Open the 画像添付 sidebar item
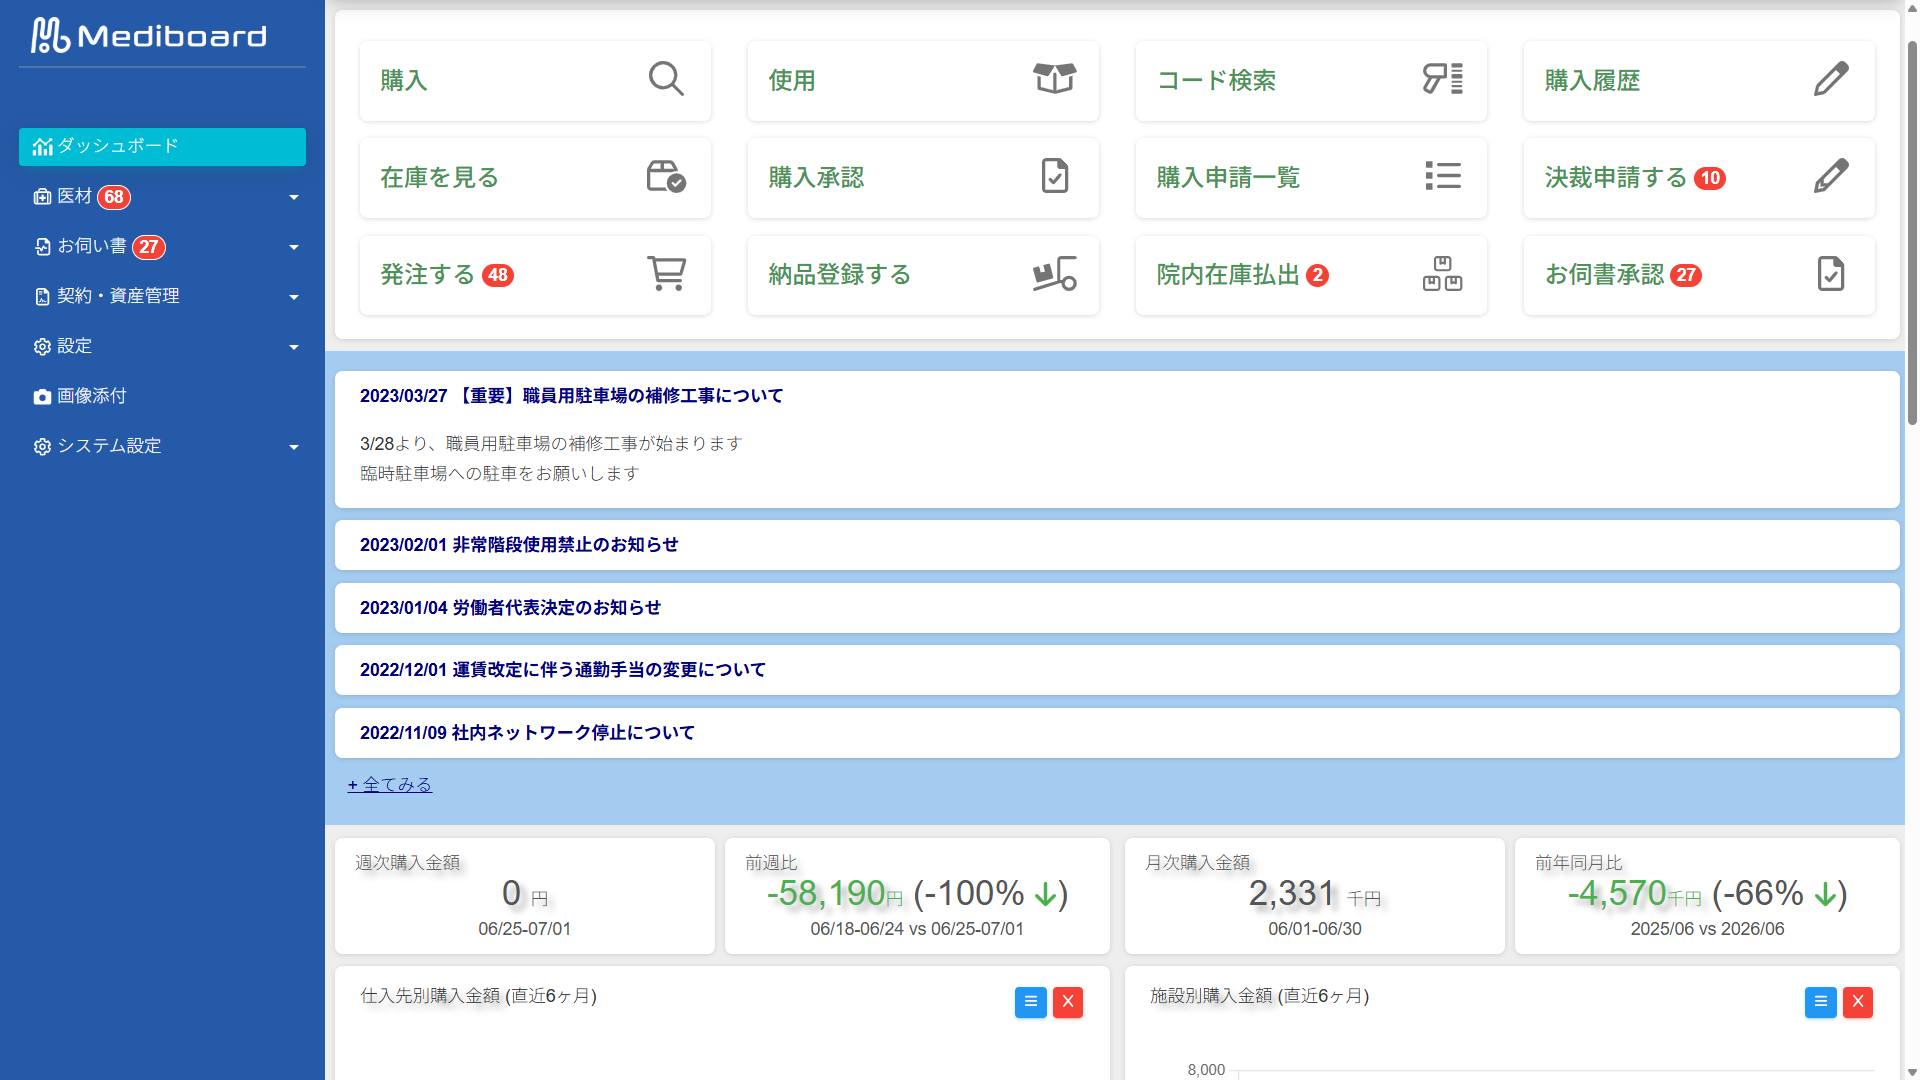 tap(162, 396)
